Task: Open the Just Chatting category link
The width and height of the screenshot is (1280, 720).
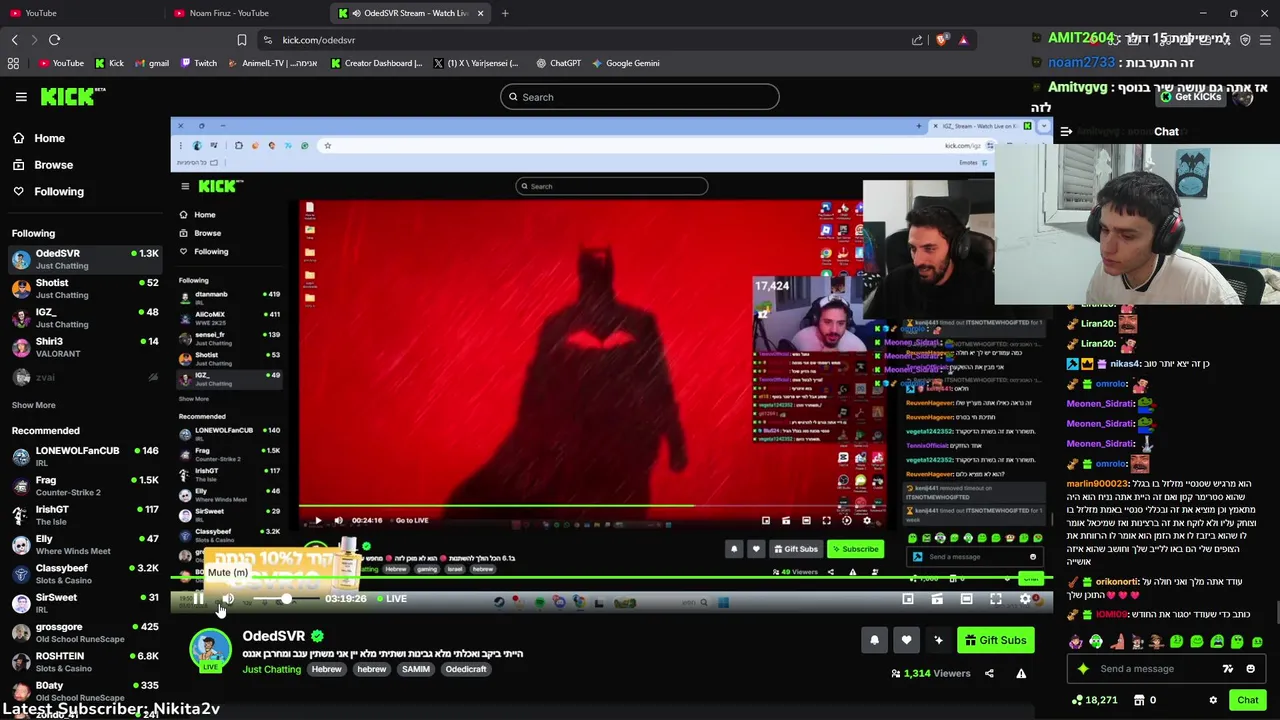Action: point(271,669)
